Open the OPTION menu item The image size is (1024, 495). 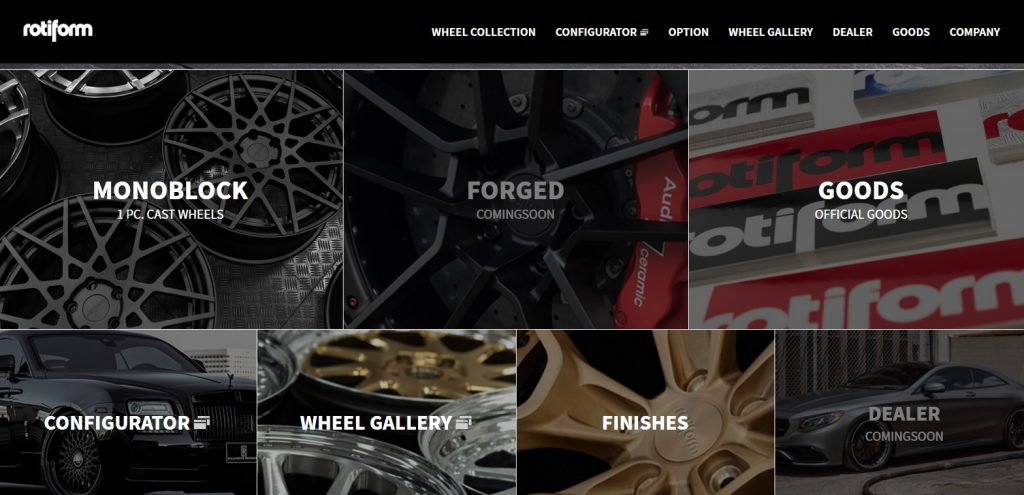pos(688,32)
